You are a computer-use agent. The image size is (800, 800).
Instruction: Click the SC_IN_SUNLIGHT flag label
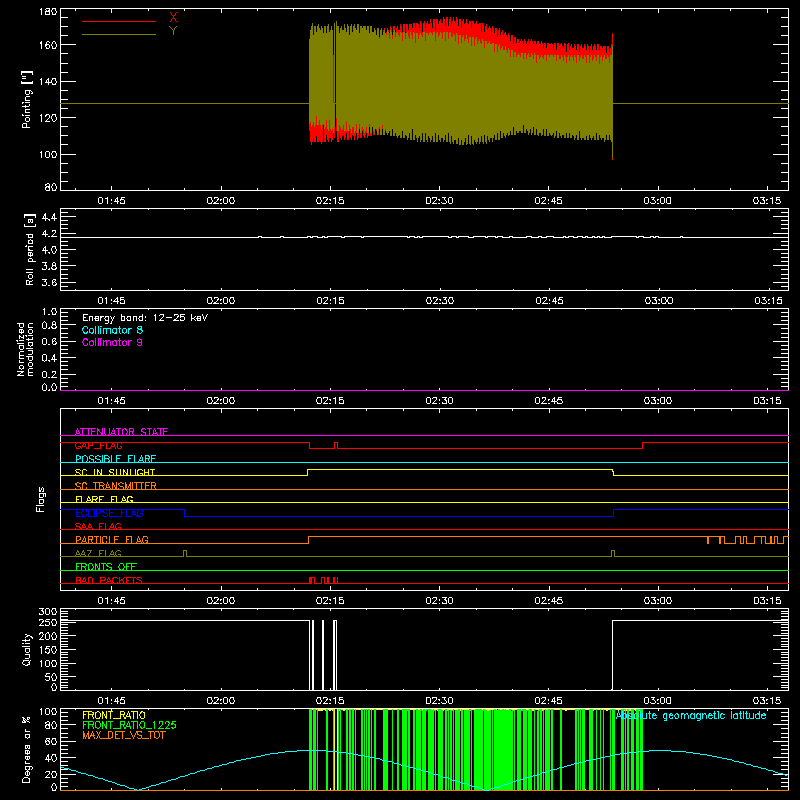115,472
